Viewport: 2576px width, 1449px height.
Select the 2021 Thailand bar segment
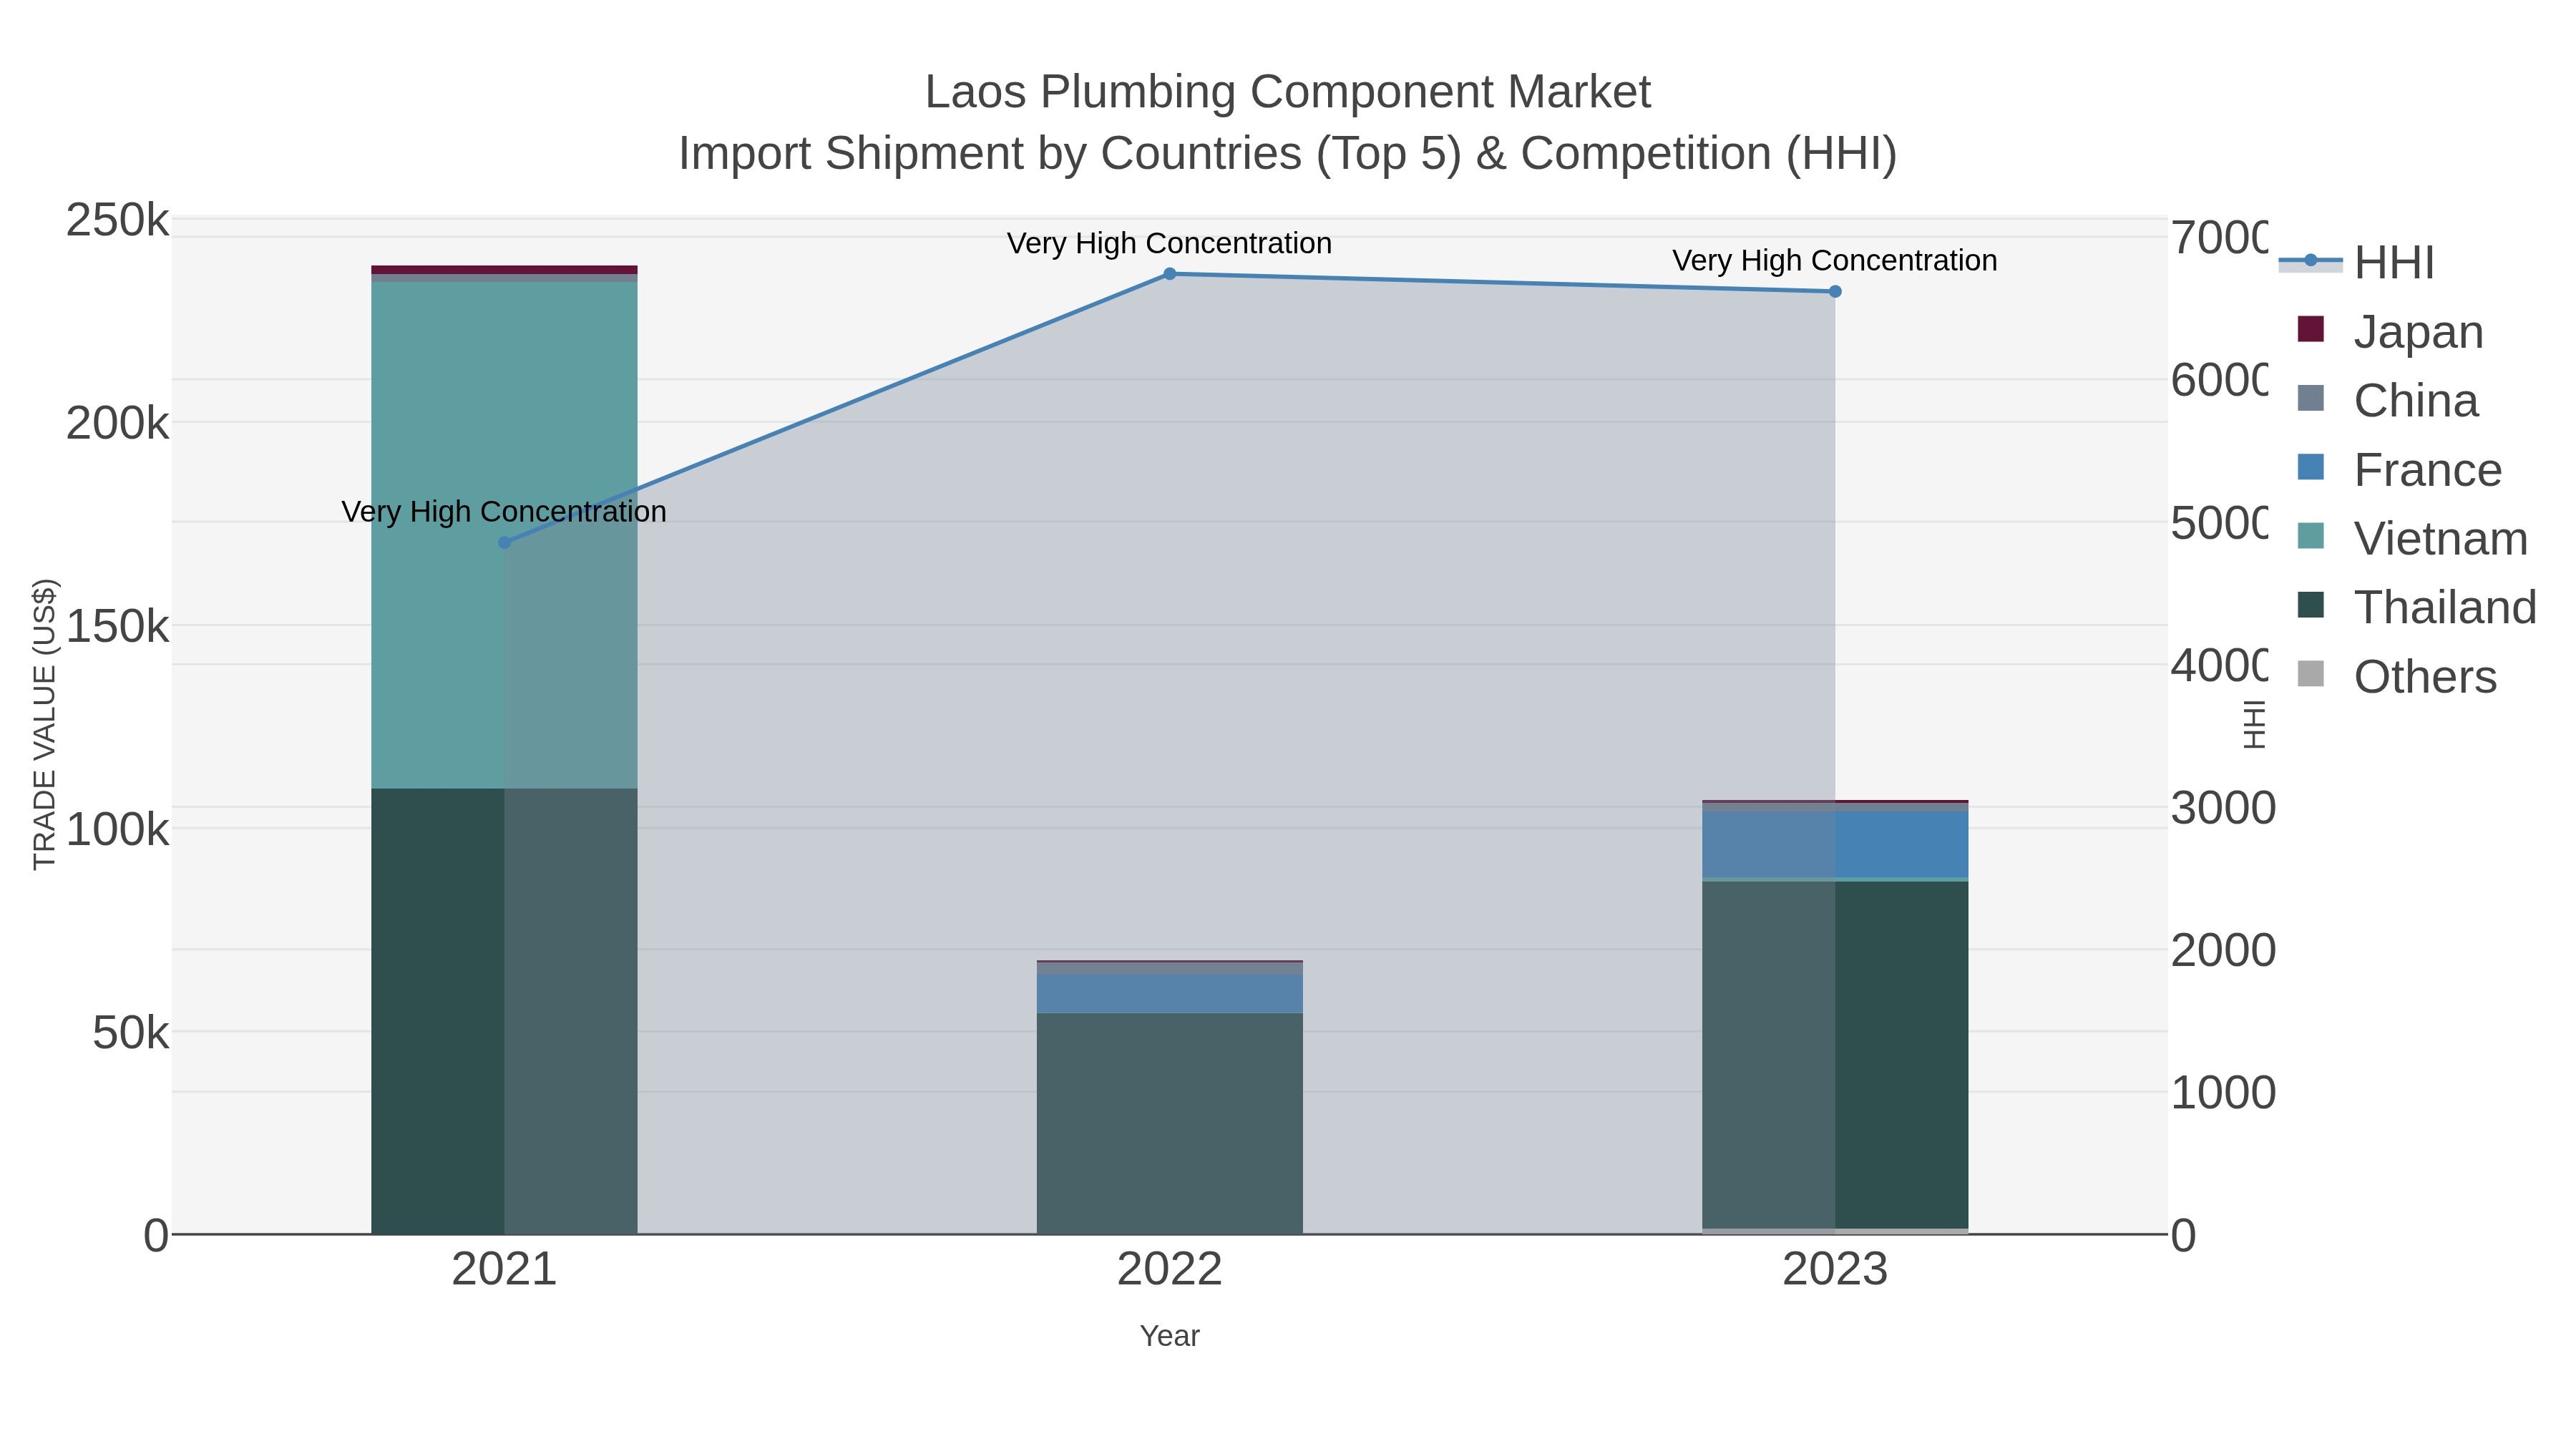504,1011
